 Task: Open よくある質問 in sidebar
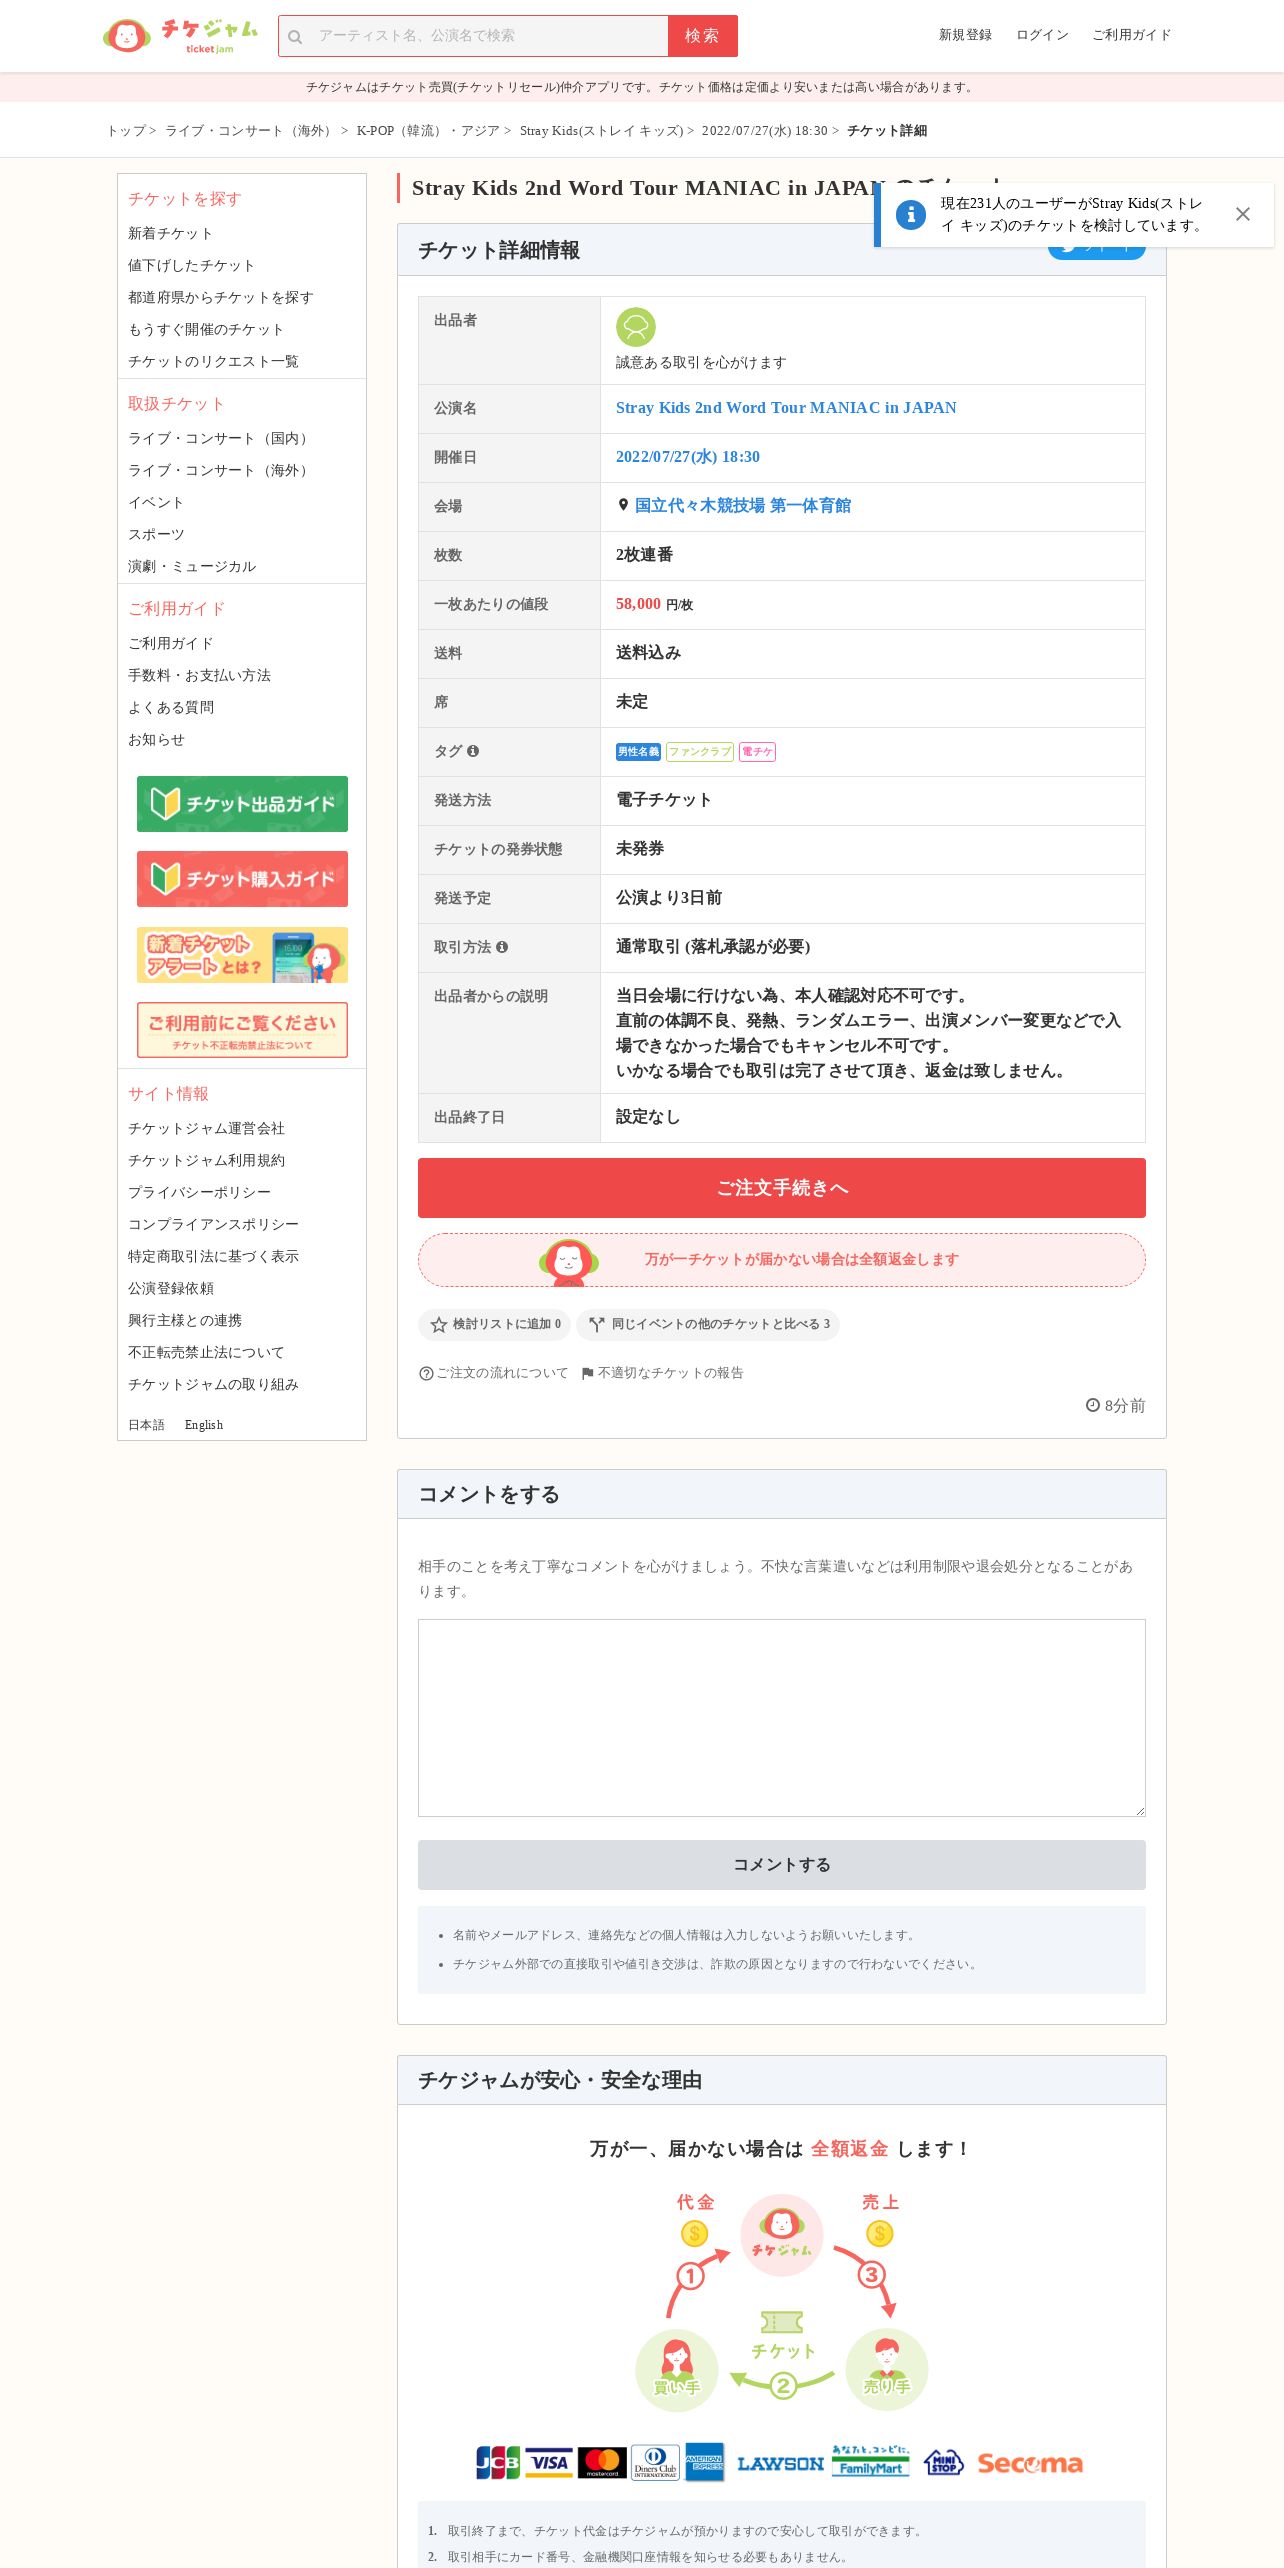pyautogui.click(x=171, y=708)
